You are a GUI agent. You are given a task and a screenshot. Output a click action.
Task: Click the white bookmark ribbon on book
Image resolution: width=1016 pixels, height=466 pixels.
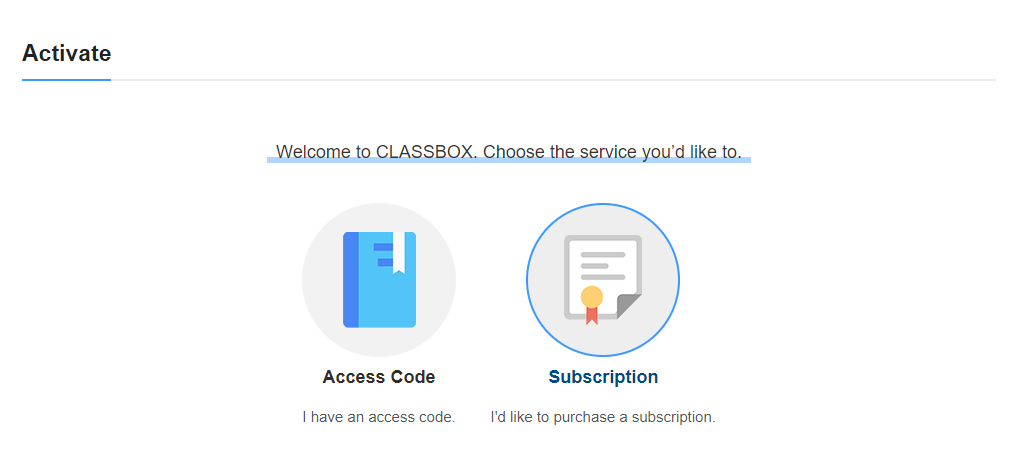tap(399, 253)
